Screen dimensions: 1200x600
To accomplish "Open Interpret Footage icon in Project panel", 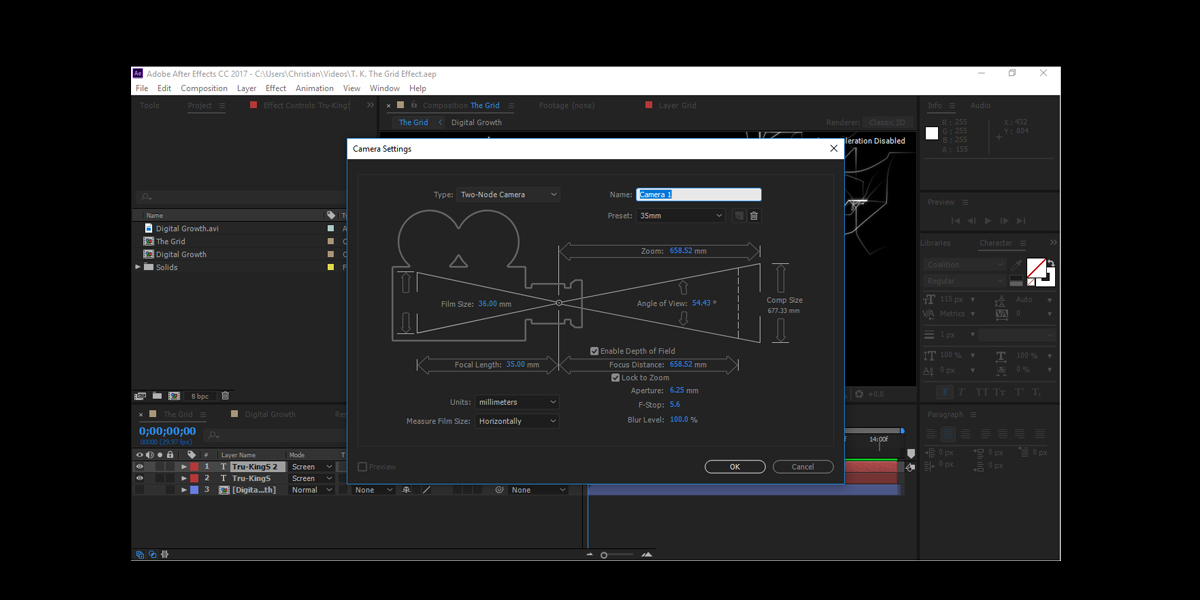I will click(140, 396).
